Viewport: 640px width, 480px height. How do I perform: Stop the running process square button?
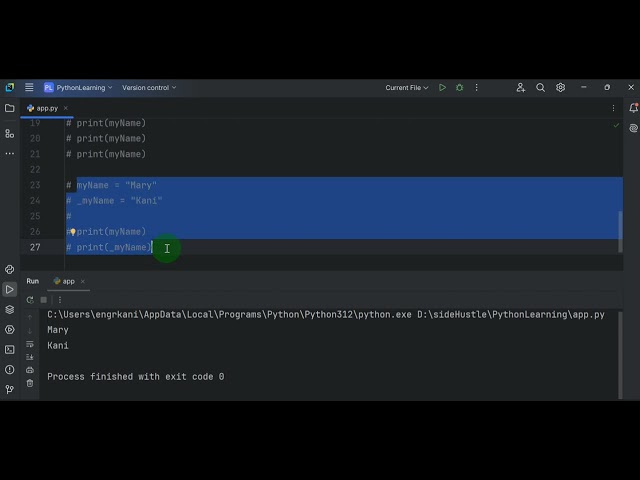pos(44,300)
